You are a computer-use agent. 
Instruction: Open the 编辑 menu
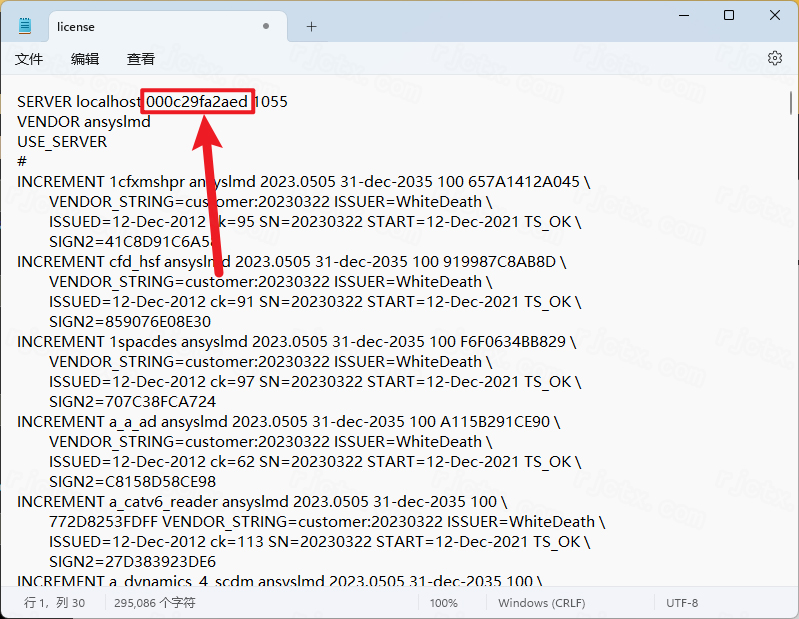click(85, 59)
